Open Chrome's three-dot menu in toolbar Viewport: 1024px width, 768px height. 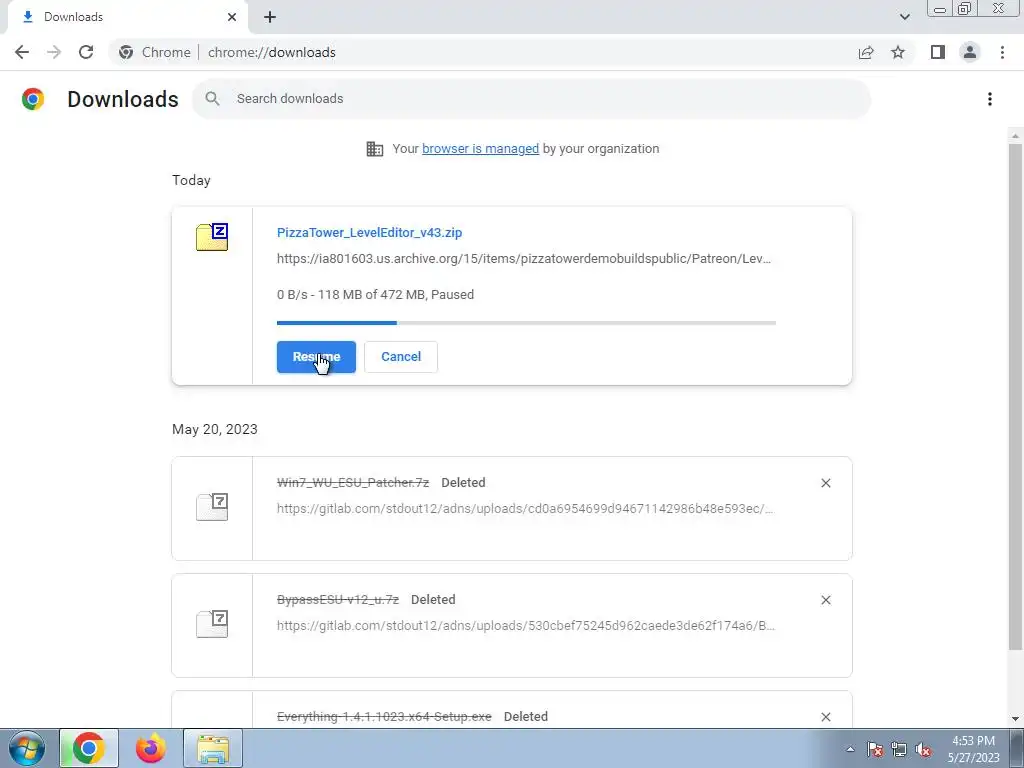1002,52
